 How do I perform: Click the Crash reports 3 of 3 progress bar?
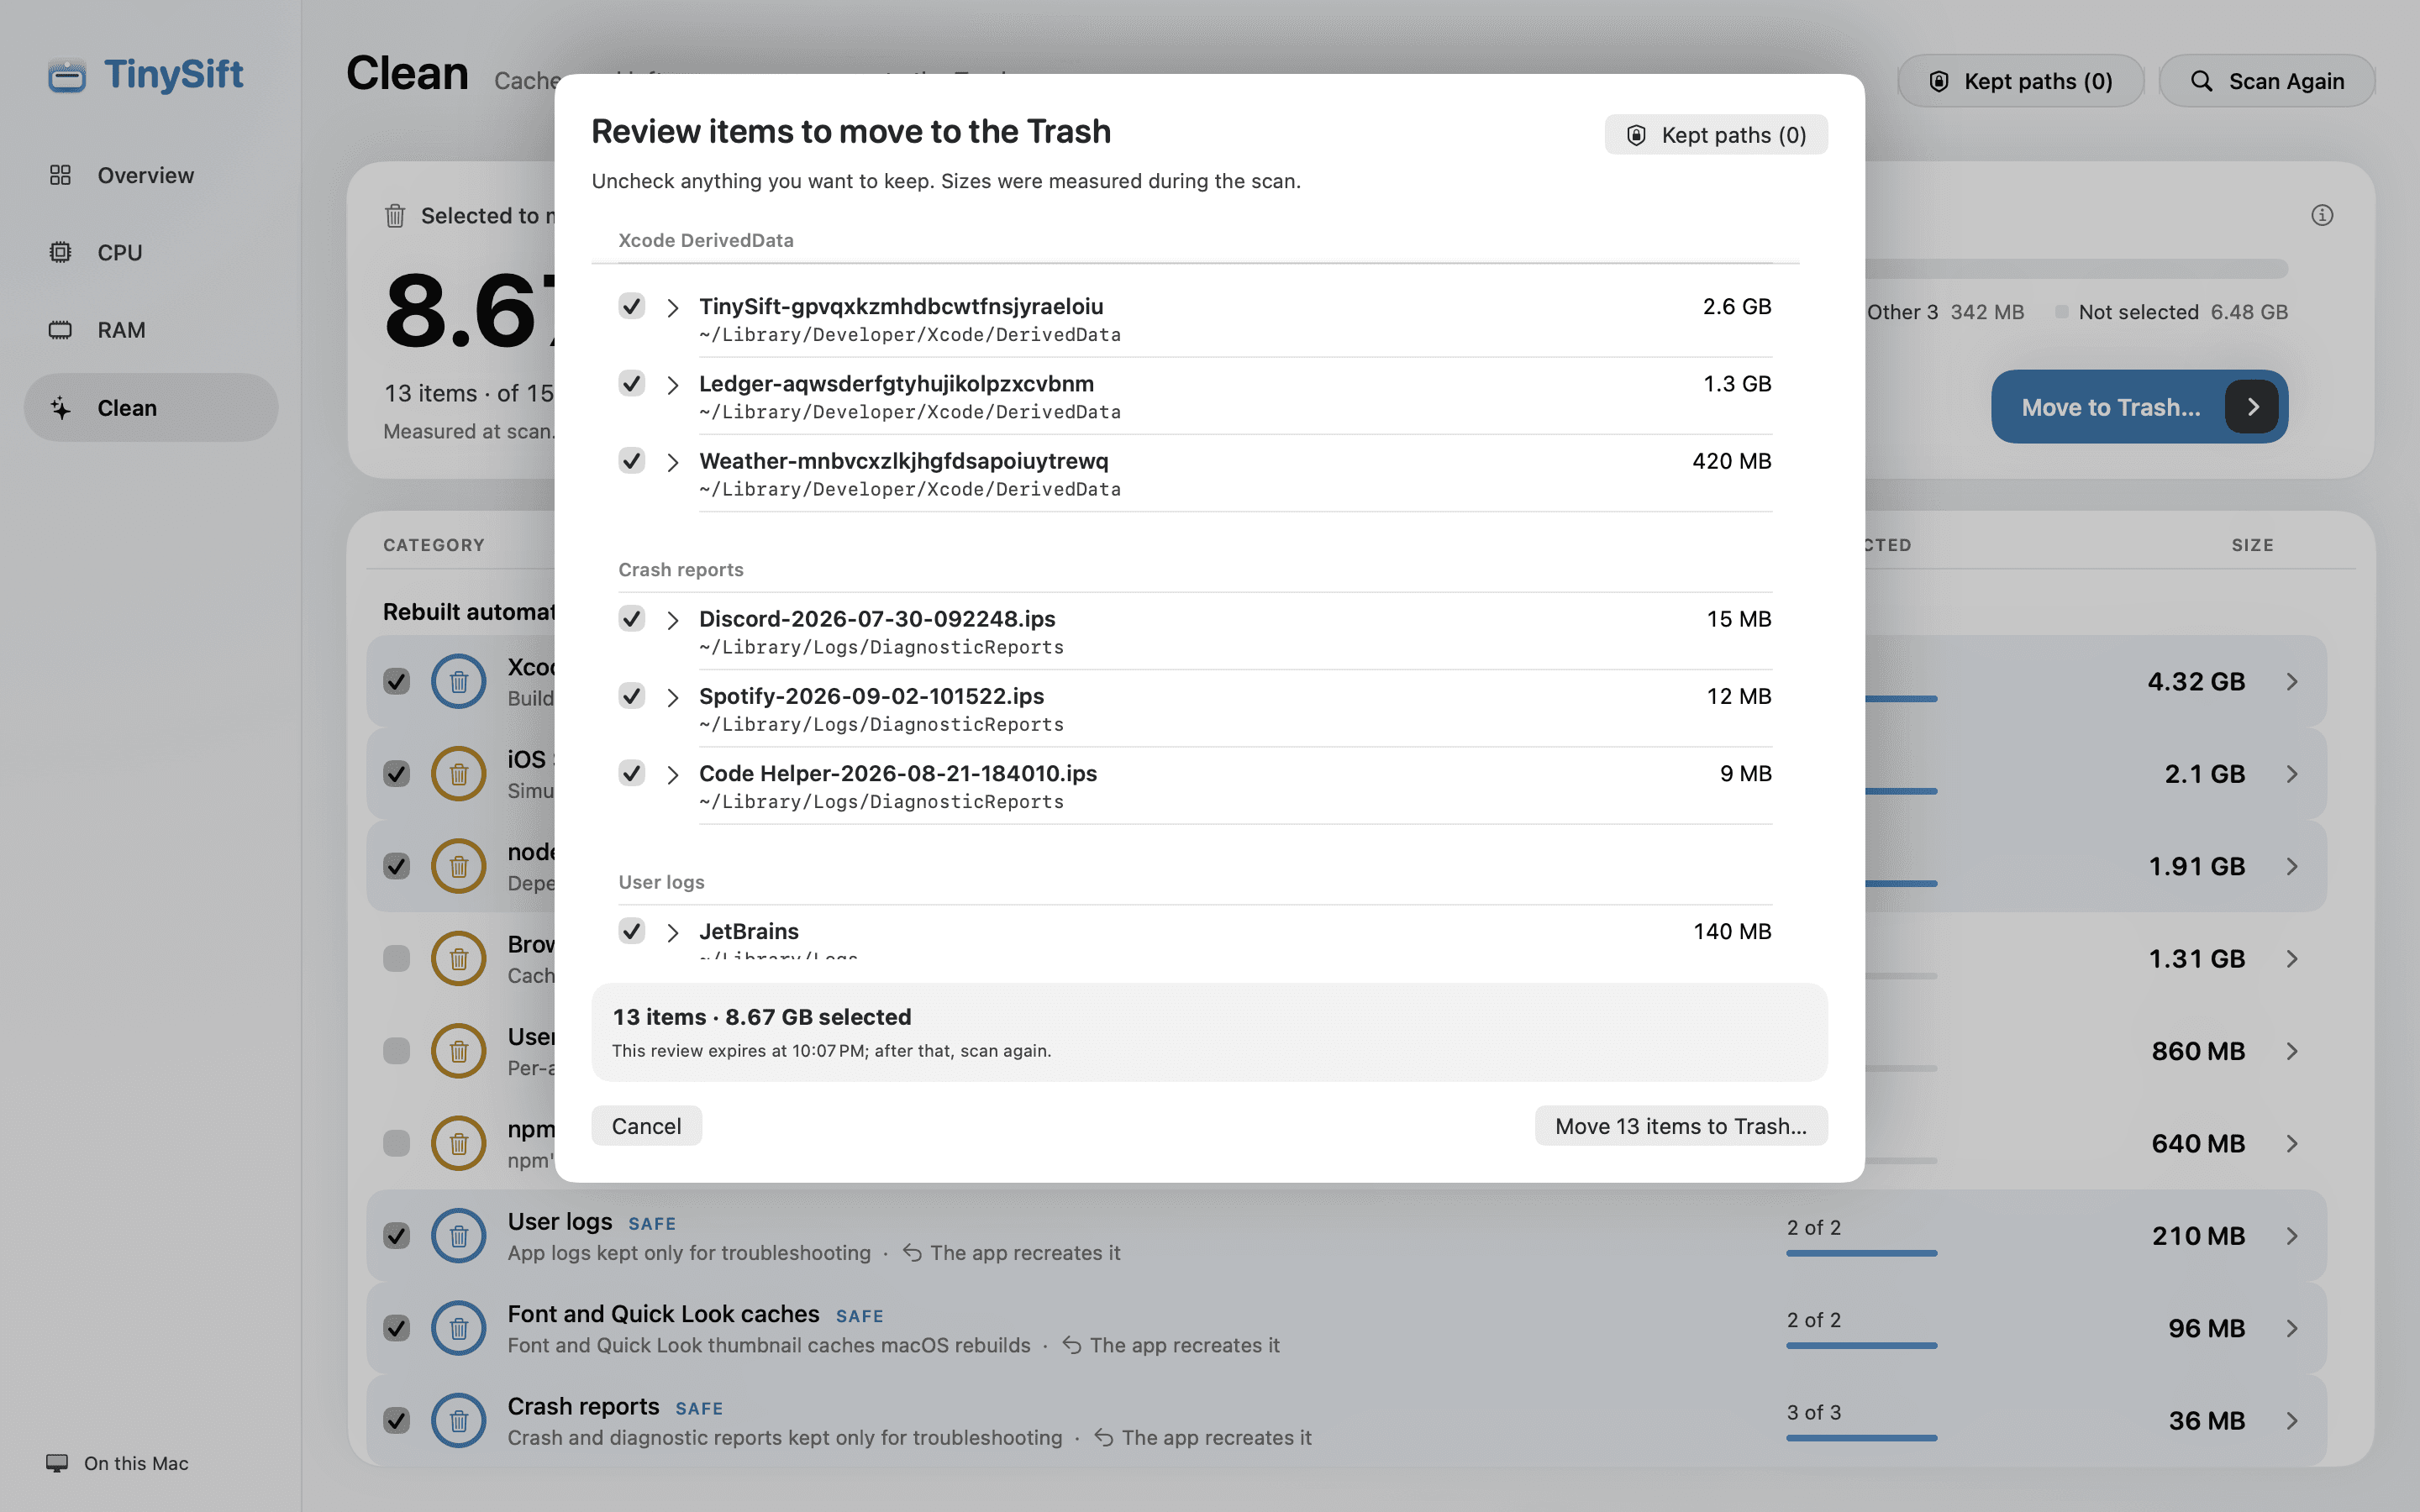(x=1861, y=1438)
